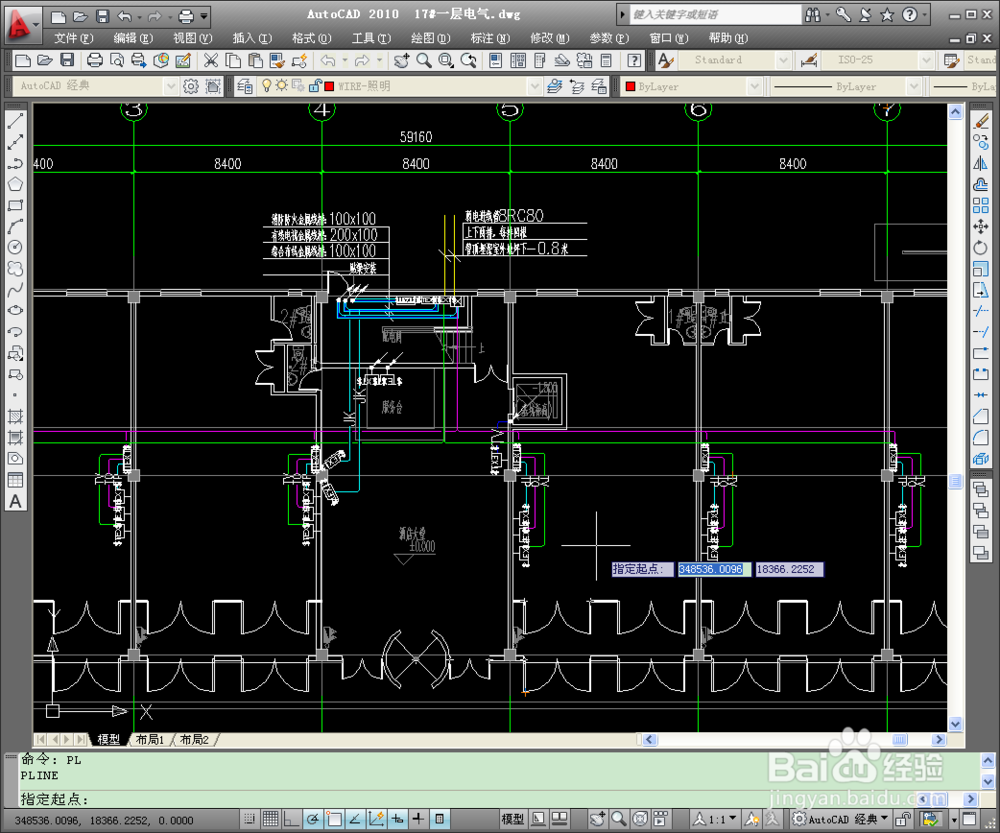Open the 绘图(D) menu
The width and height of the screenshot is (1000, 833).
(430, 38)
